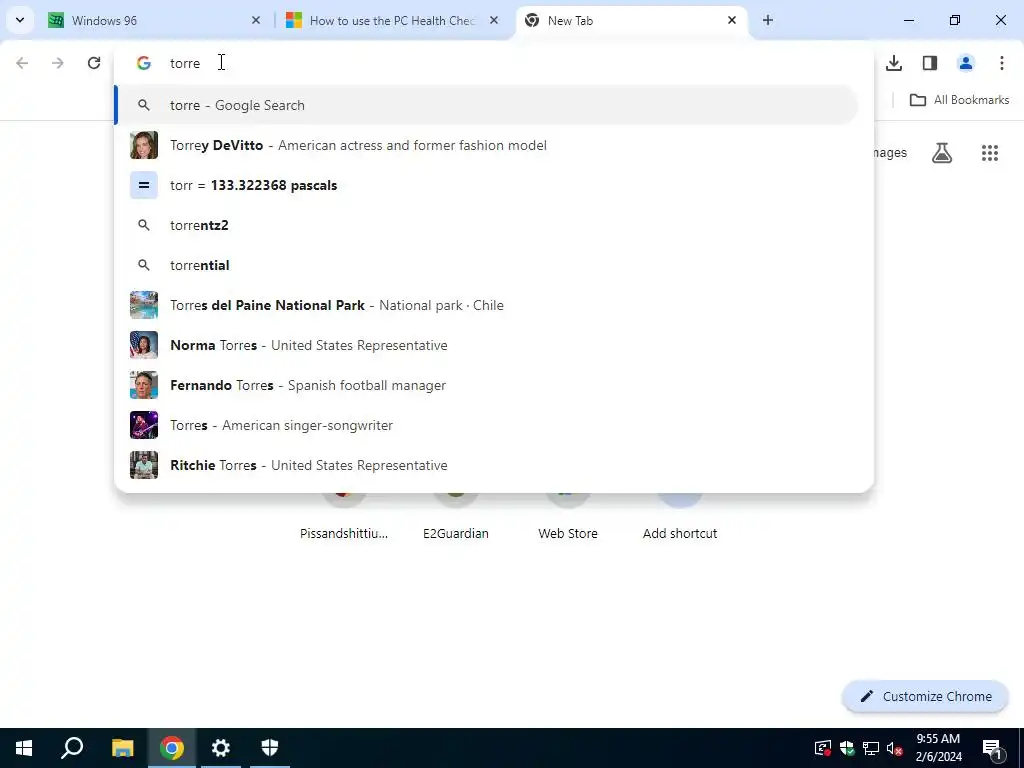Open a new tab with the plus icon
Viewport: 1024px width, 768px height.
(x=767, y=20)
